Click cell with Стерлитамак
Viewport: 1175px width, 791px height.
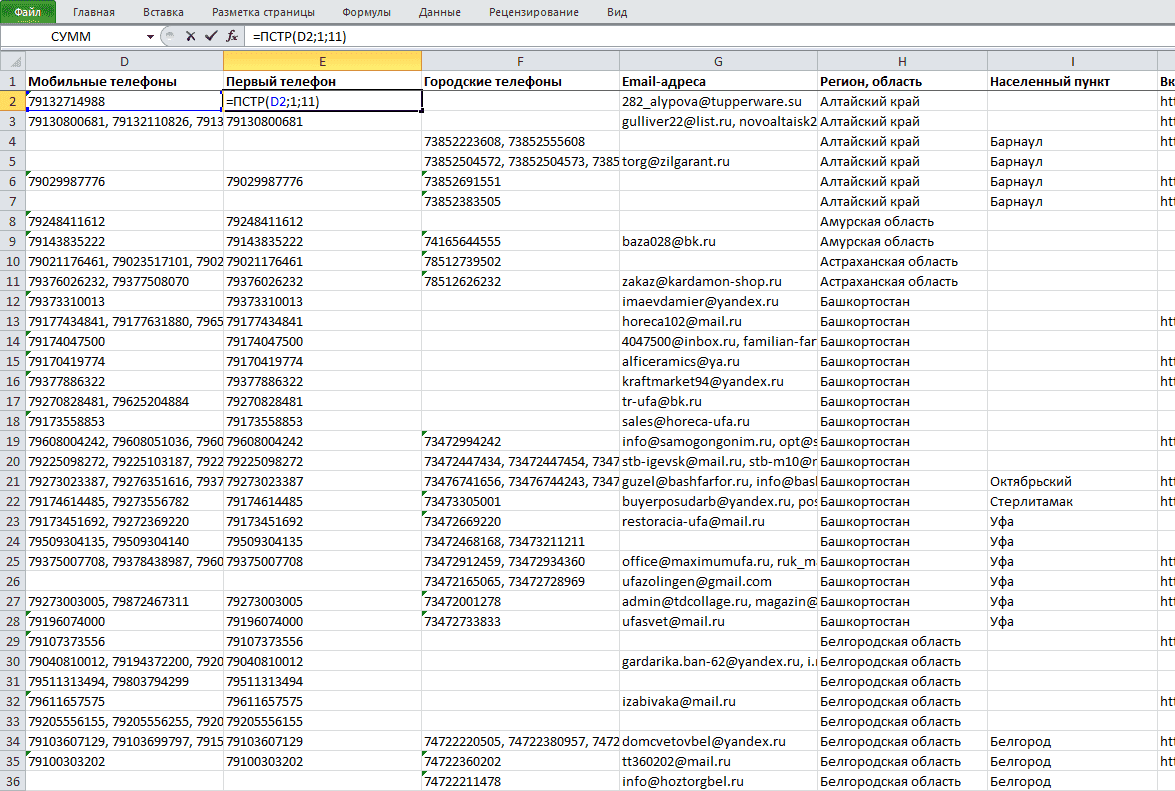click(x=1072, y=501)
